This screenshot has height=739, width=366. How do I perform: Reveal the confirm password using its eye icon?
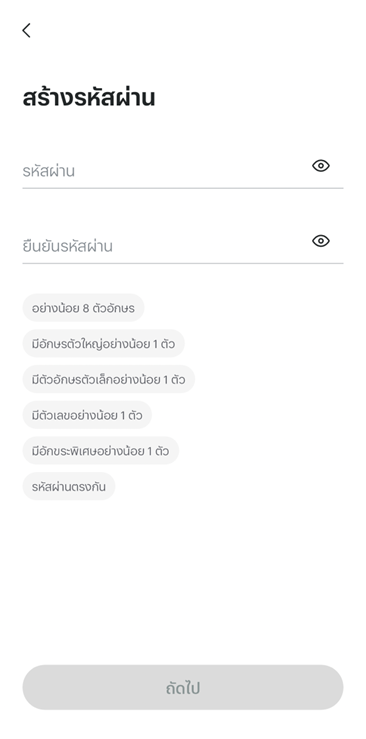[321, 241]
